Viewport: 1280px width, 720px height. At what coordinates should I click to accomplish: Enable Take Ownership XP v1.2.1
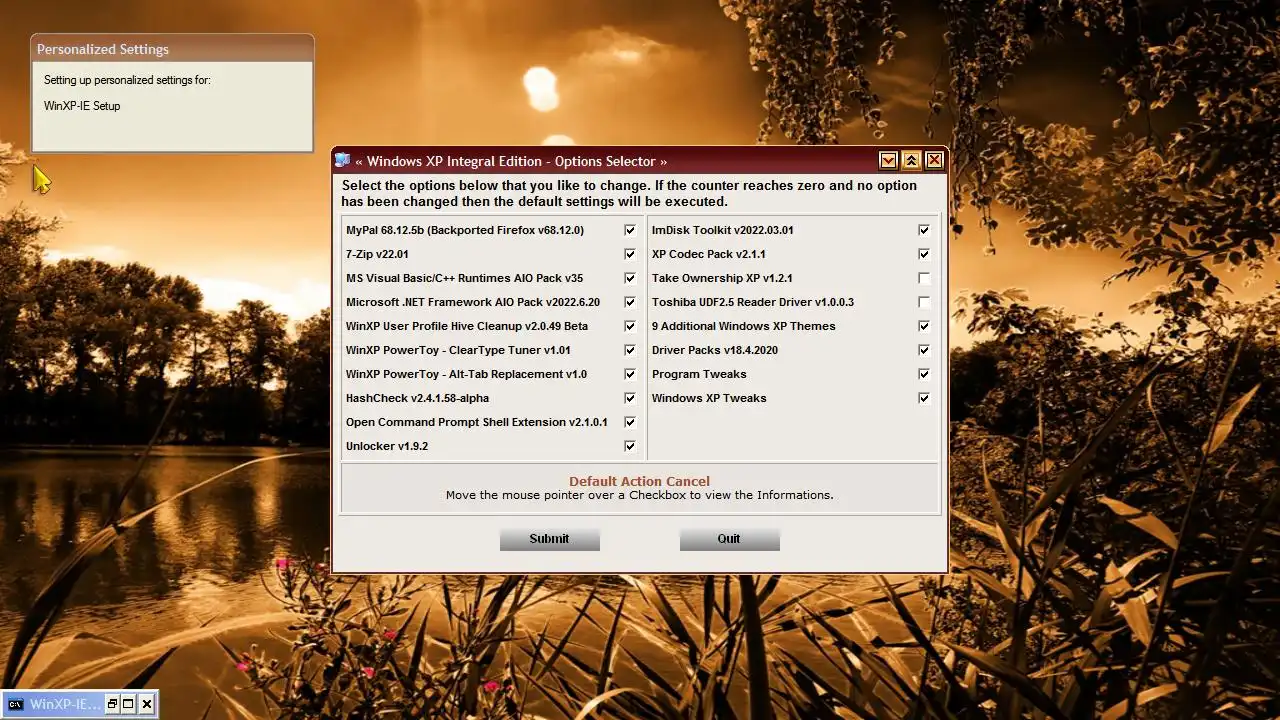(924, 278)
